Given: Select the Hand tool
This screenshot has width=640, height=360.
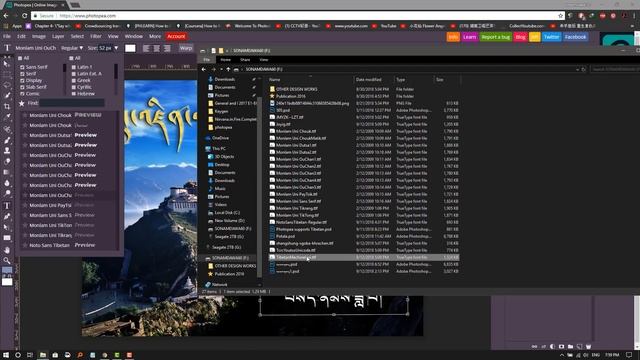Looking at the screenshot, I should pos(7,250).
